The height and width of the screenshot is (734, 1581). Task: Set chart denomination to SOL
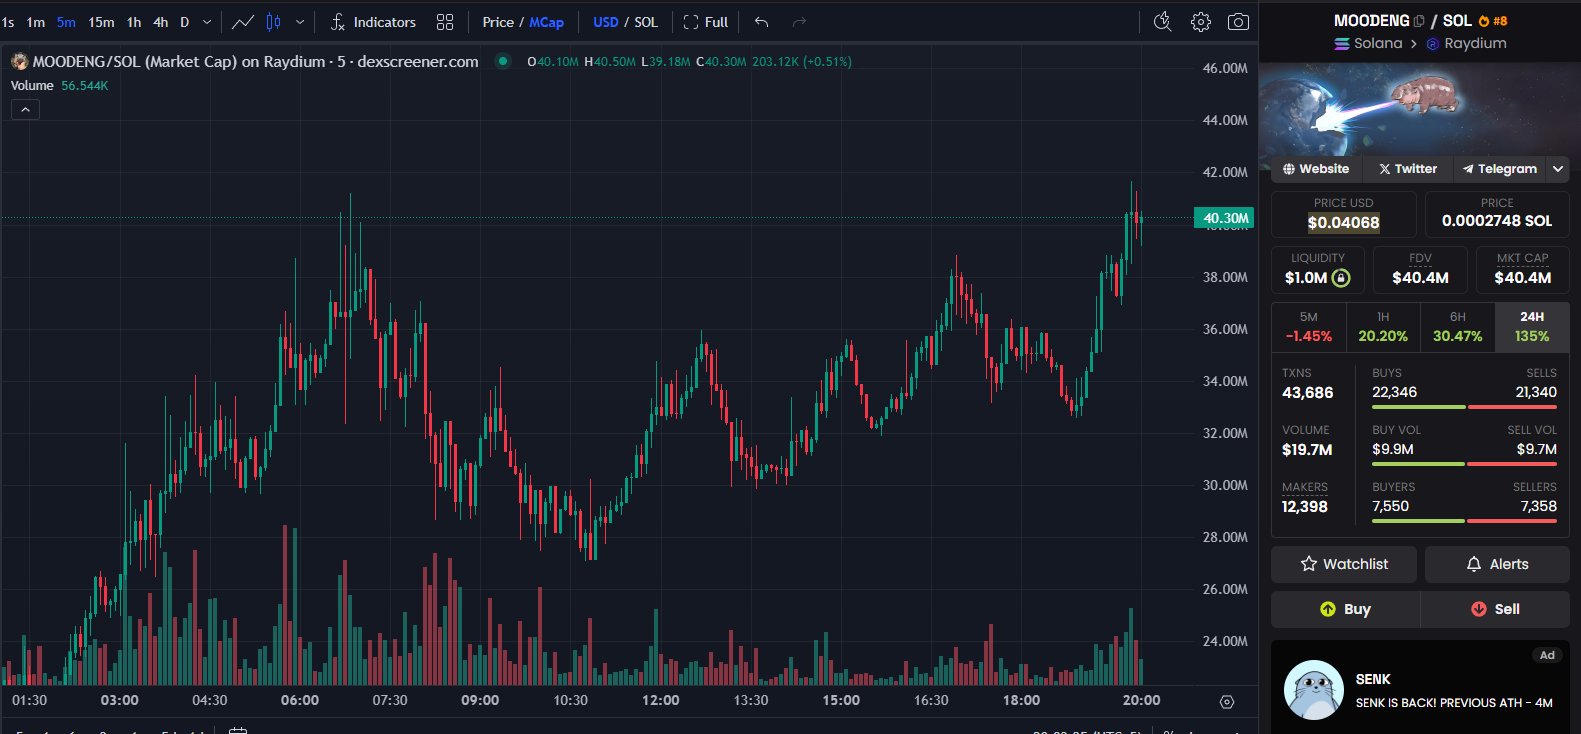click(x=646, y=22)
